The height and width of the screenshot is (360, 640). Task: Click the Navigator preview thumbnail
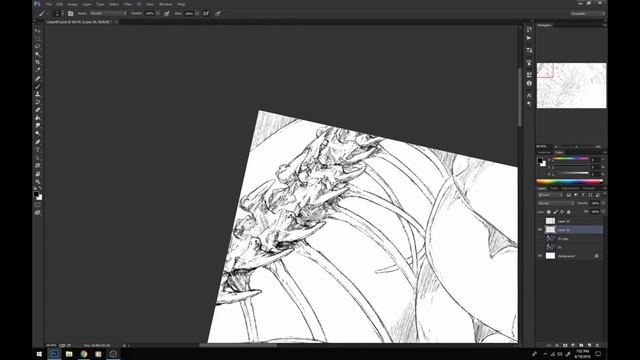coord(571,85)
